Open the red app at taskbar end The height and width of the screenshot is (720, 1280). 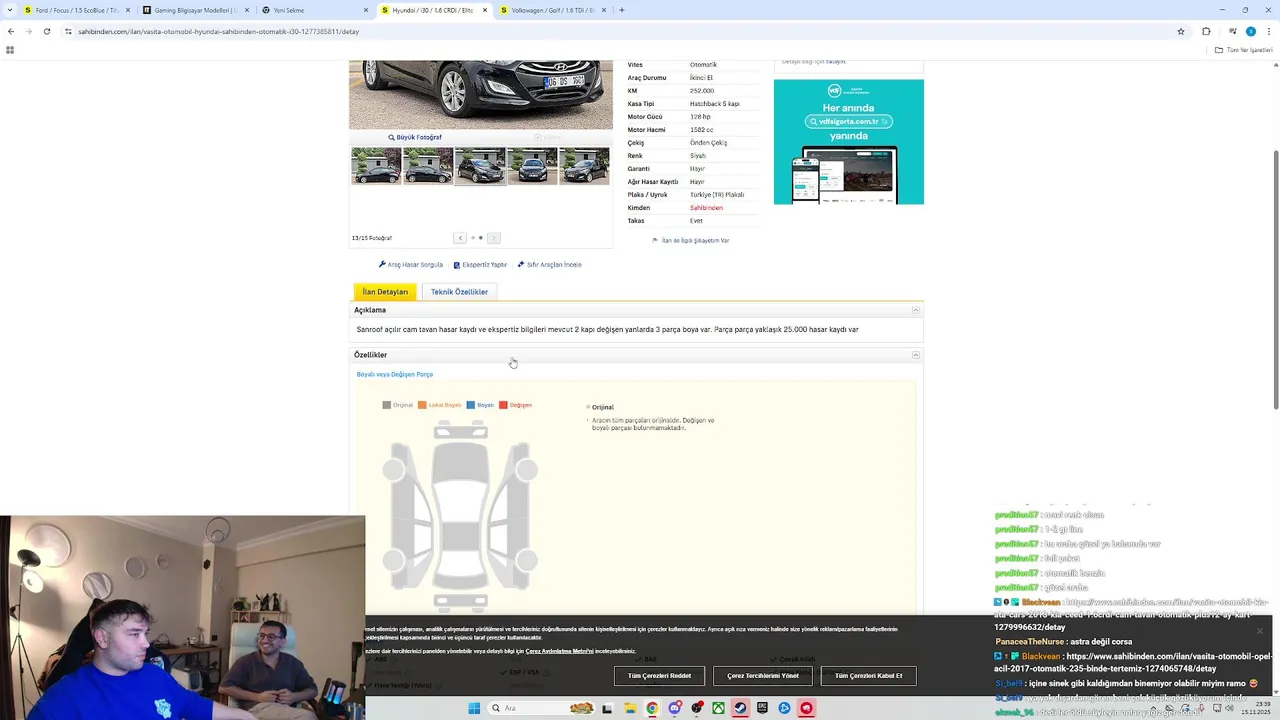[806, 708]
